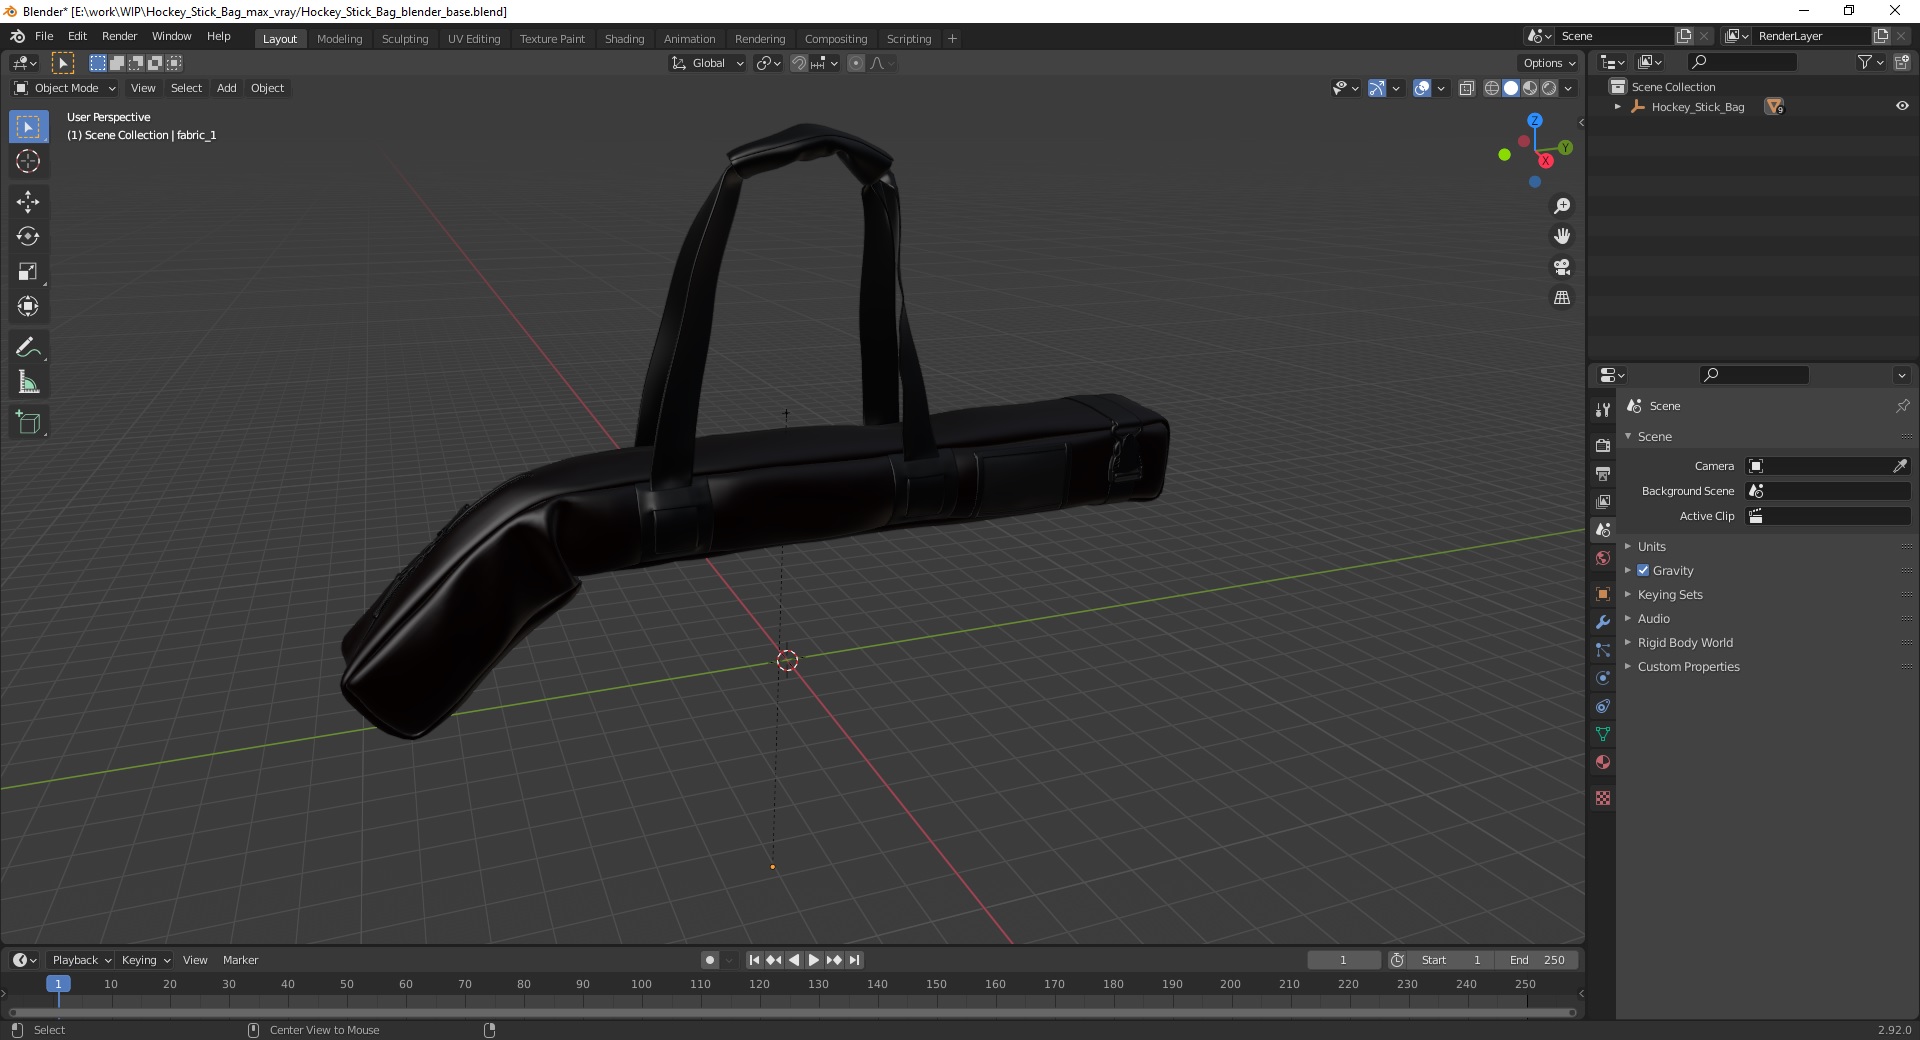The image size is (1920, 1040).
Task: Open the File menu
Action: click(44, 36)
